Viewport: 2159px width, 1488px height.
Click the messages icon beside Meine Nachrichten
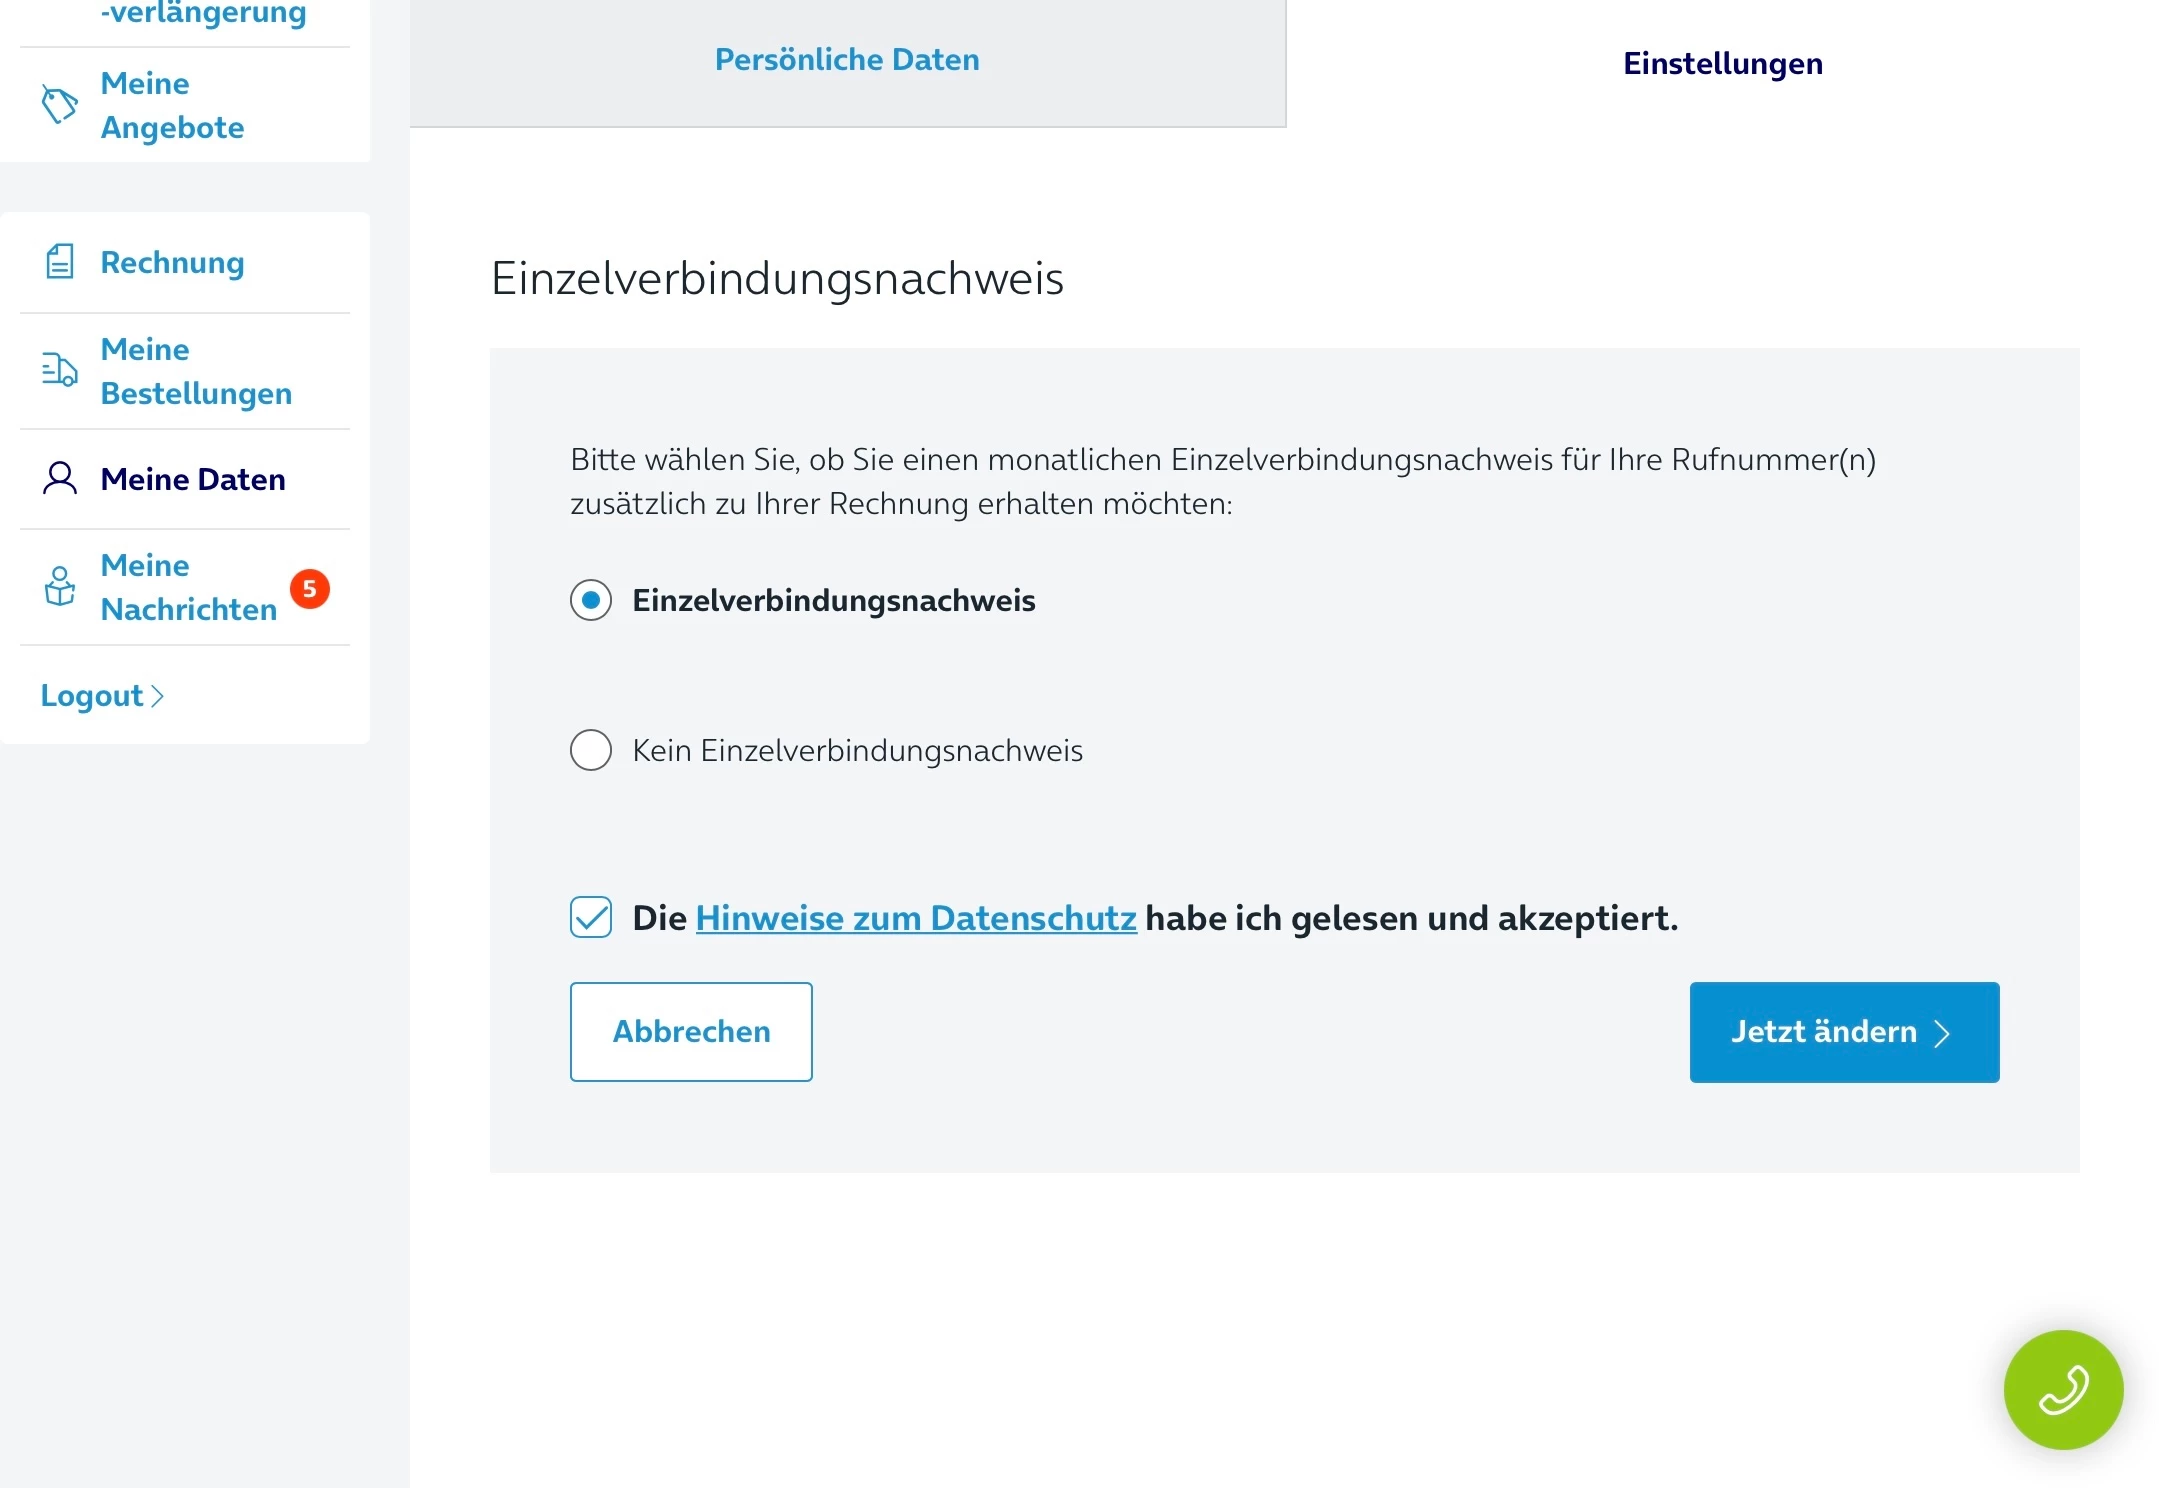click(60, 587)
